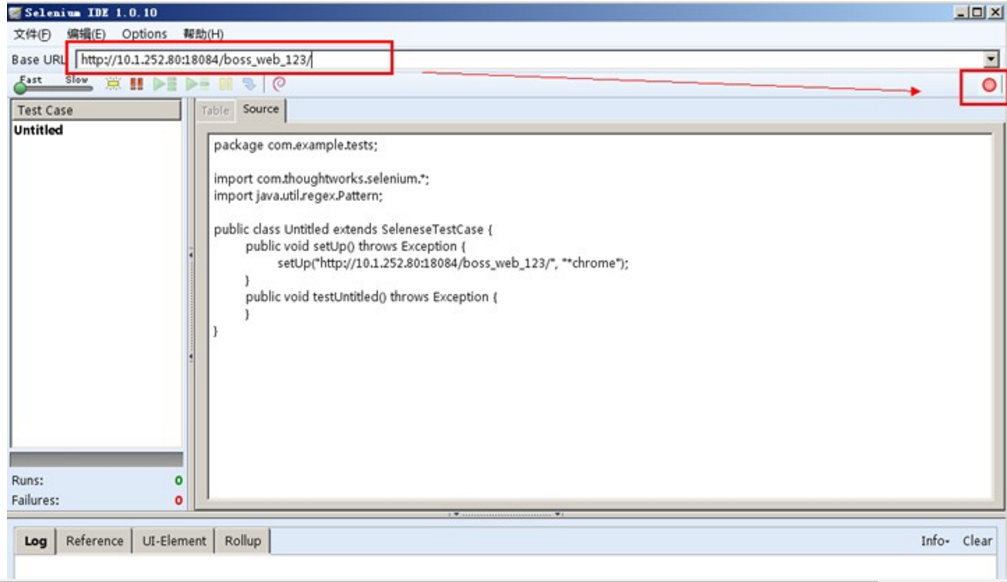
Task: Apply rollup rules with swirl icon
Action: tap(279, 84)
